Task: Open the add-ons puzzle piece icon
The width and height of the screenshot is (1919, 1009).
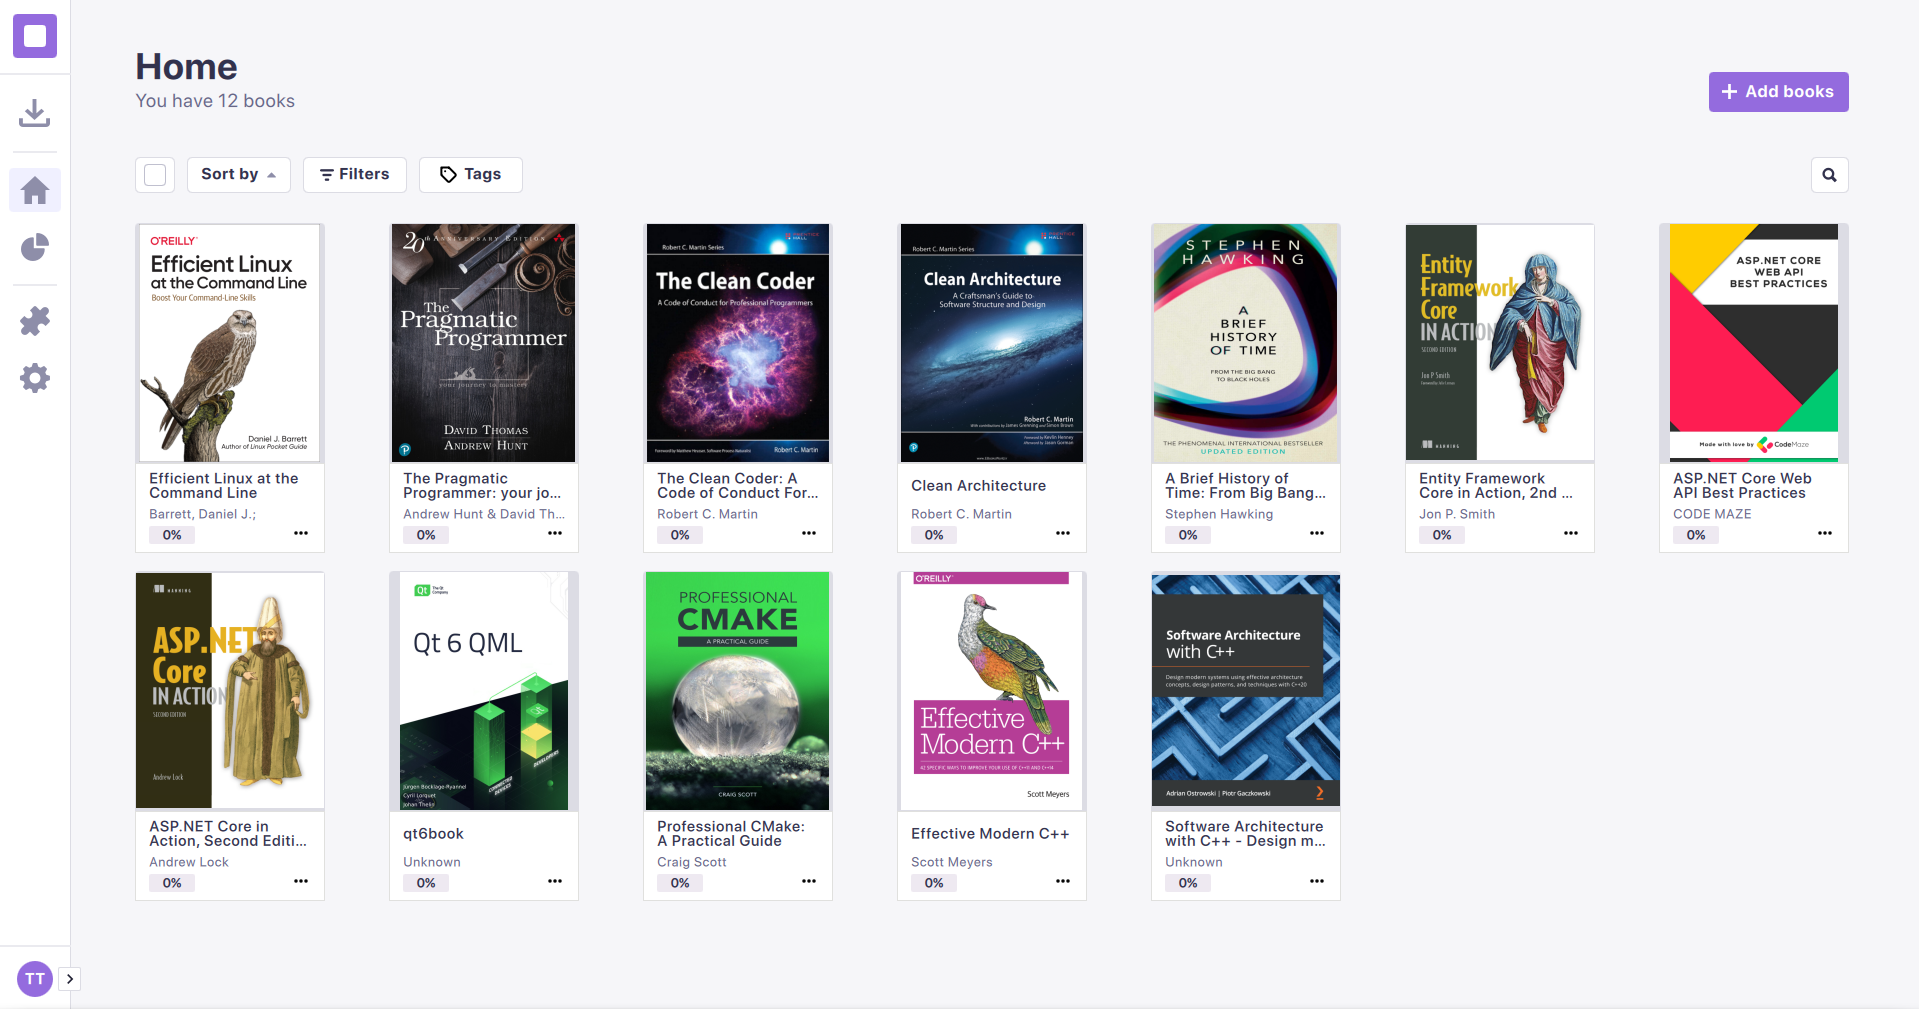Action: pos(35,321)
